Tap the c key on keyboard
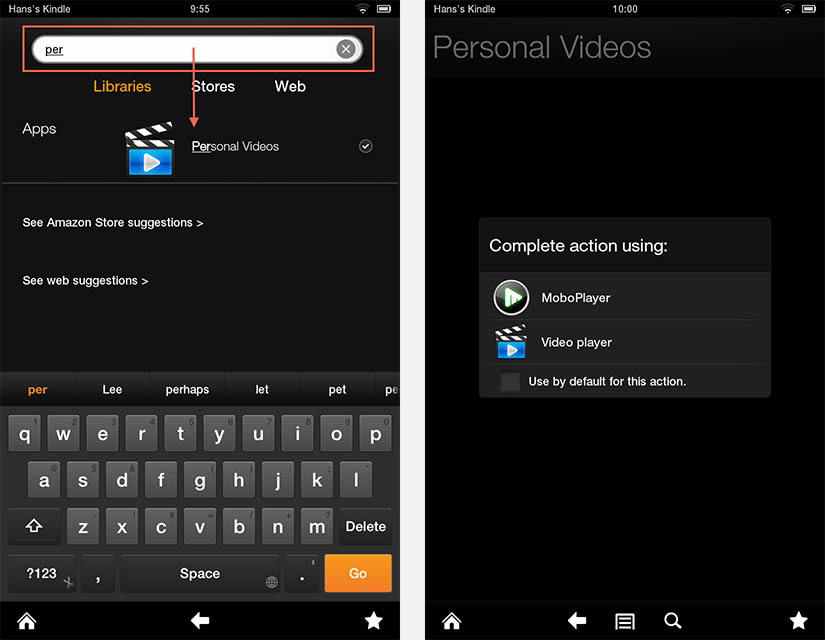The image size is (825, 640). tap(160, 526)
